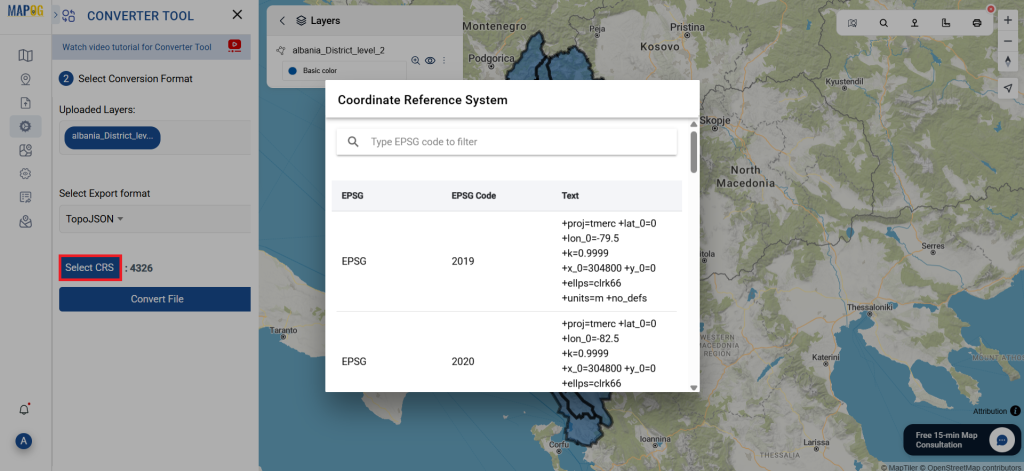1024x471 pixels.
Task: Zoom in the map
Action: coord(1008,20)
